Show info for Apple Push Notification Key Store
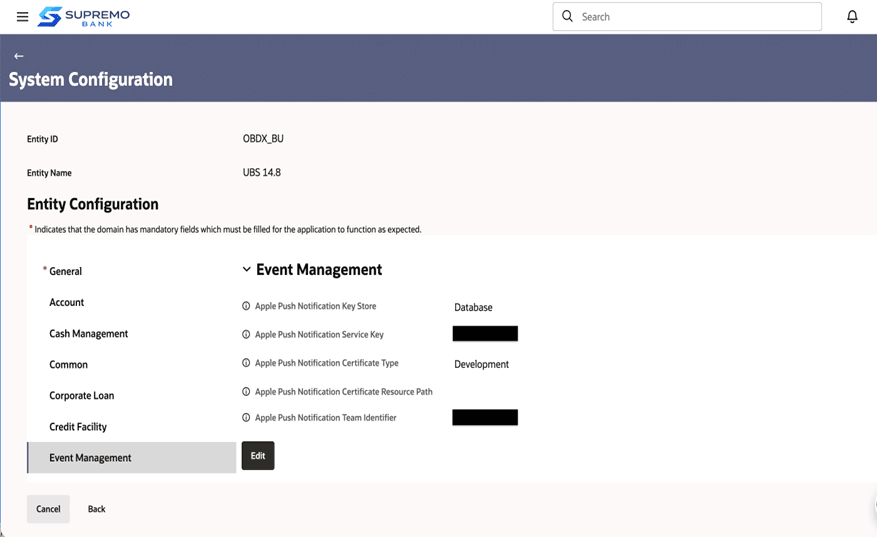Screen dimensions: 877x537 246,306
